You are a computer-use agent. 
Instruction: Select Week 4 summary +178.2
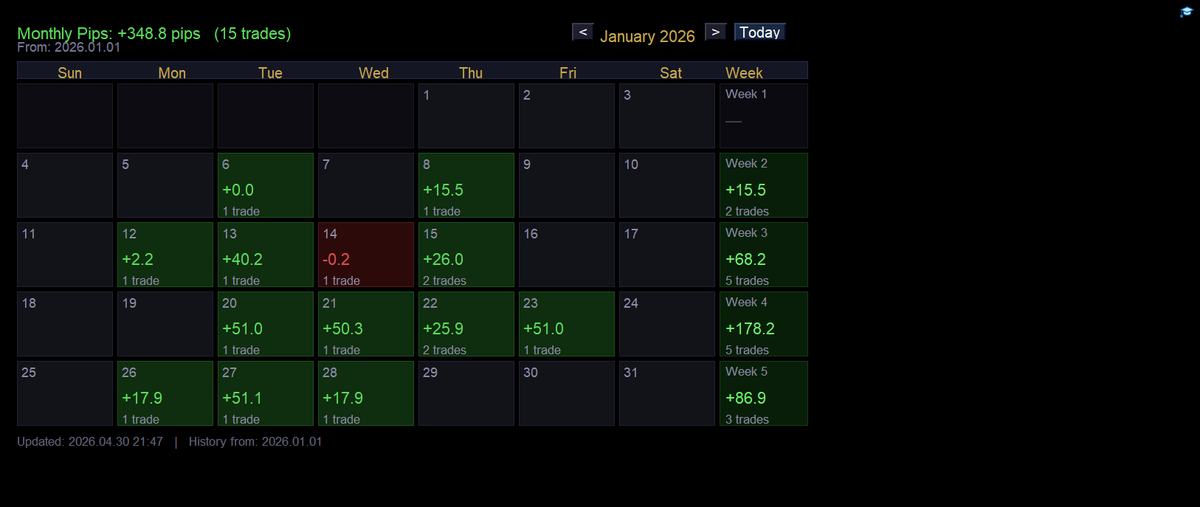[763, 324]
